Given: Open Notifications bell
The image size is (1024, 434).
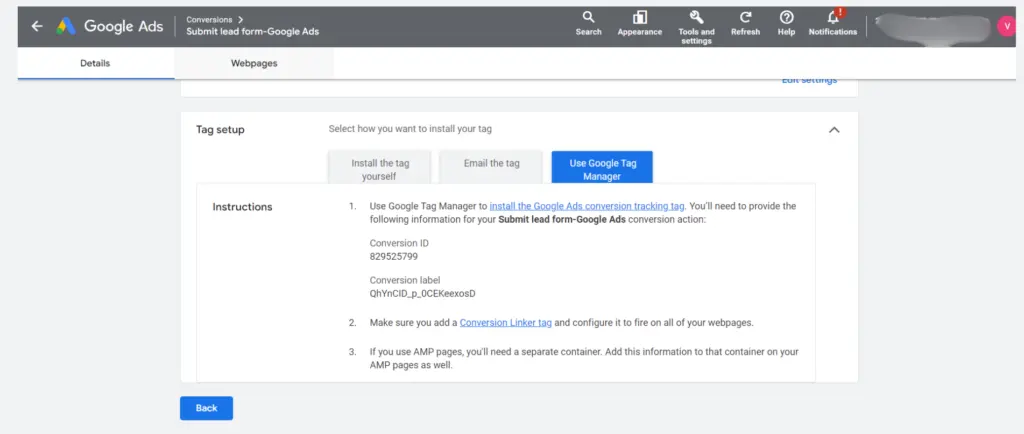Looking at the screenshot, I should point(833,22).
